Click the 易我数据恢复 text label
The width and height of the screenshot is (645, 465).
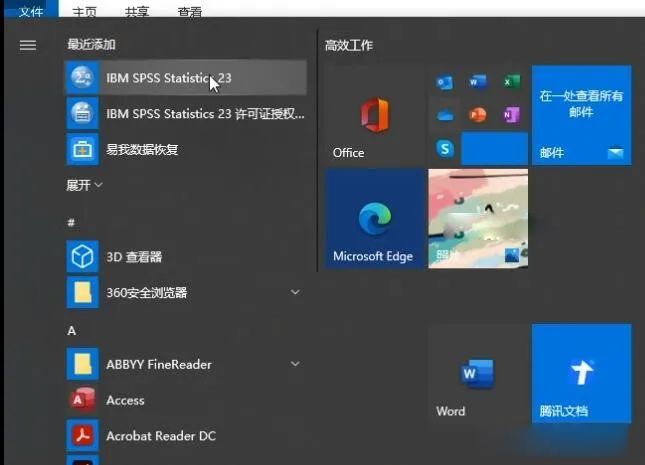[142, 149]
